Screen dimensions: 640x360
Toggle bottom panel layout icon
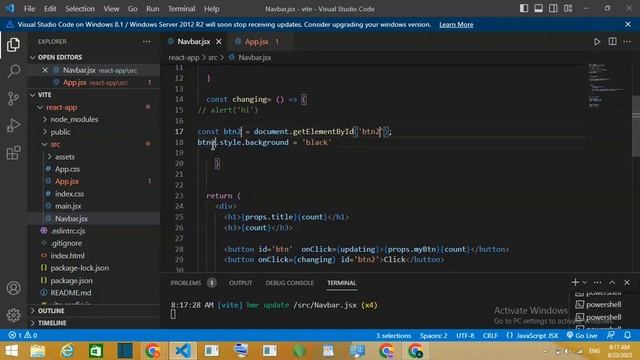click(538, 9)
